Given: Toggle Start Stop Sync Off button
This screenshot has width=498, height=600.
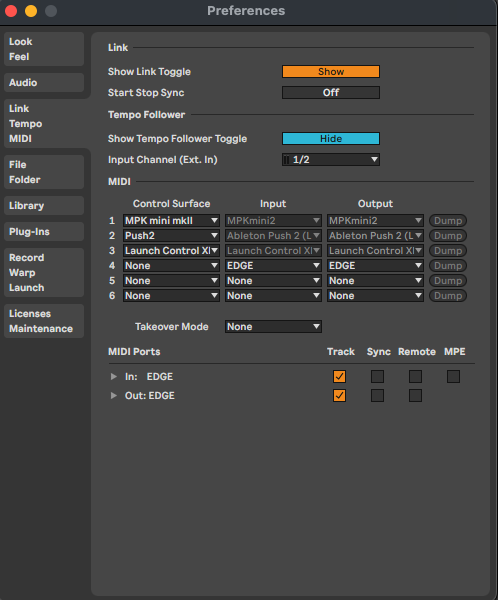Looking at the screenshot, I should coord(331,93).
